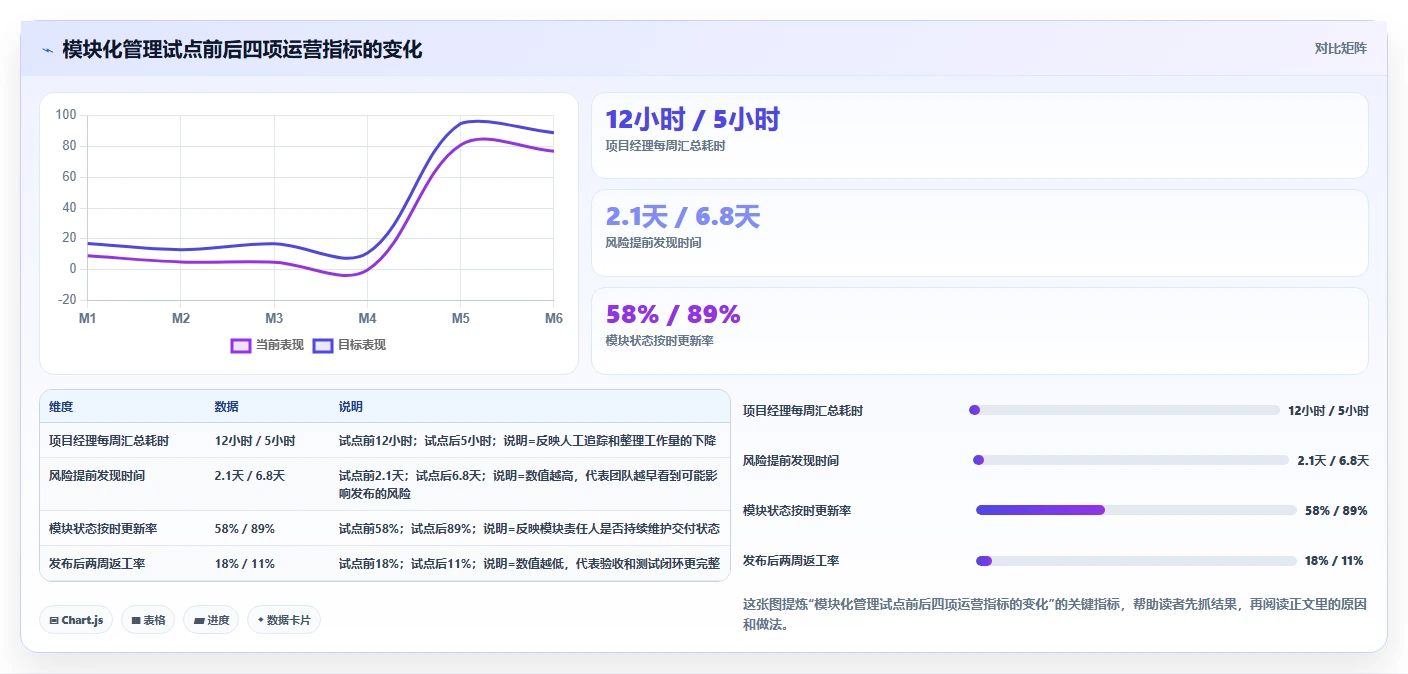Click the progress value 18% / 11%

(x=1334, y=561)
